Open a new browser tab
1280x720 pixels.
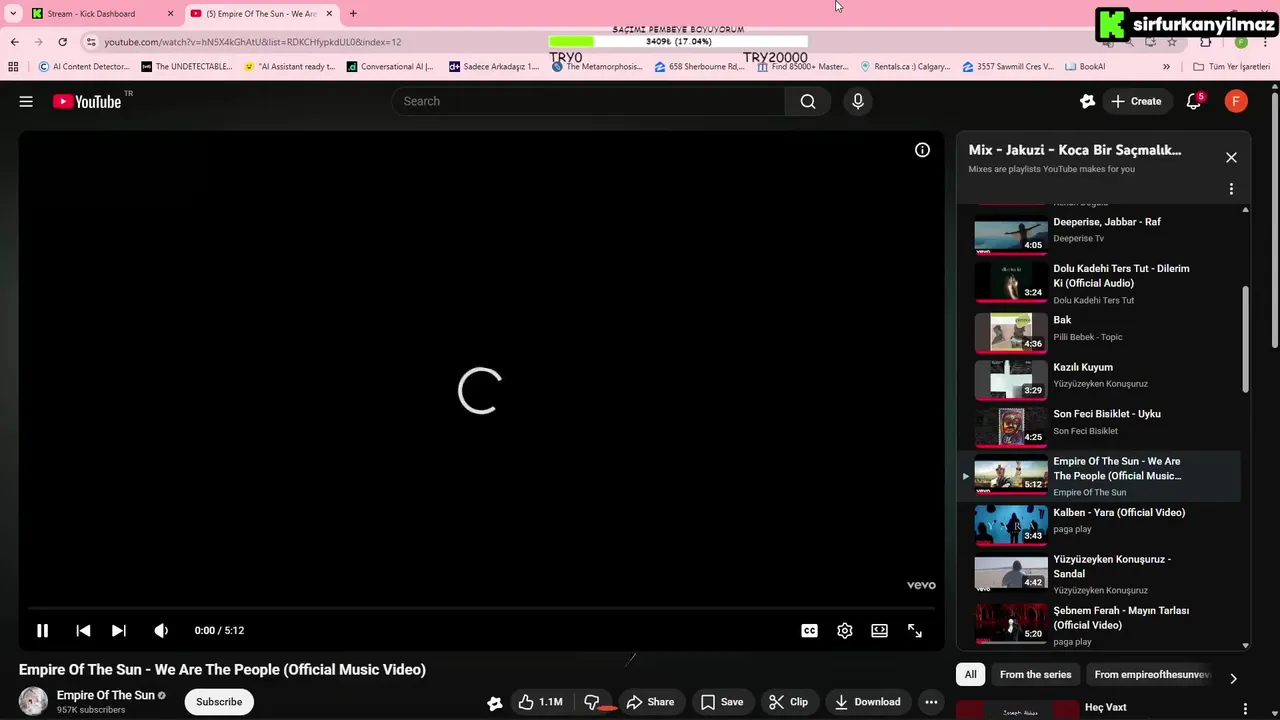tap(353, 14)
